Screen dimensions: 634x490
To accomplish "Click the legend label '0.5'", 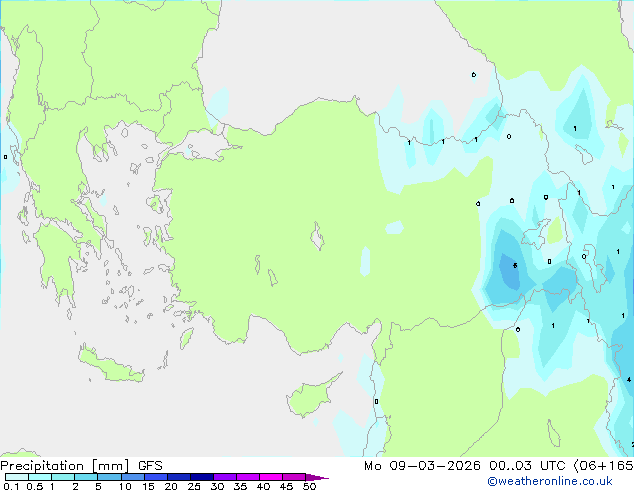I will 35,486.
